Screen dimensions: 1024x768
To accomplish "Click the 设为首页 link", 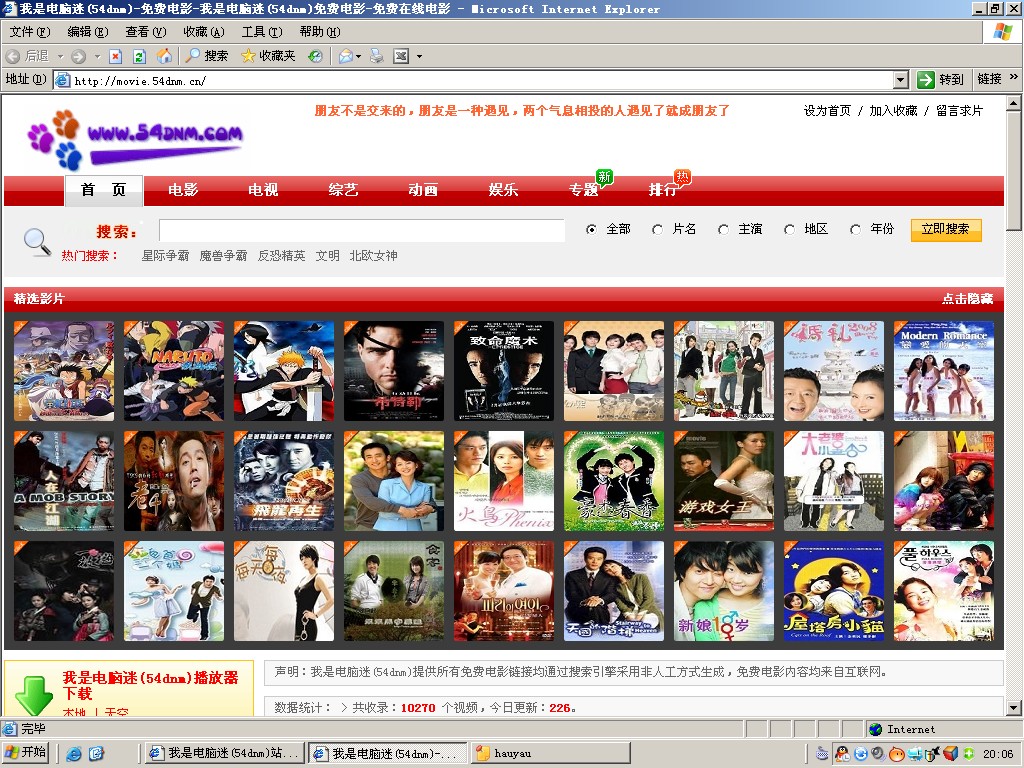I will [x=827, y=111].
